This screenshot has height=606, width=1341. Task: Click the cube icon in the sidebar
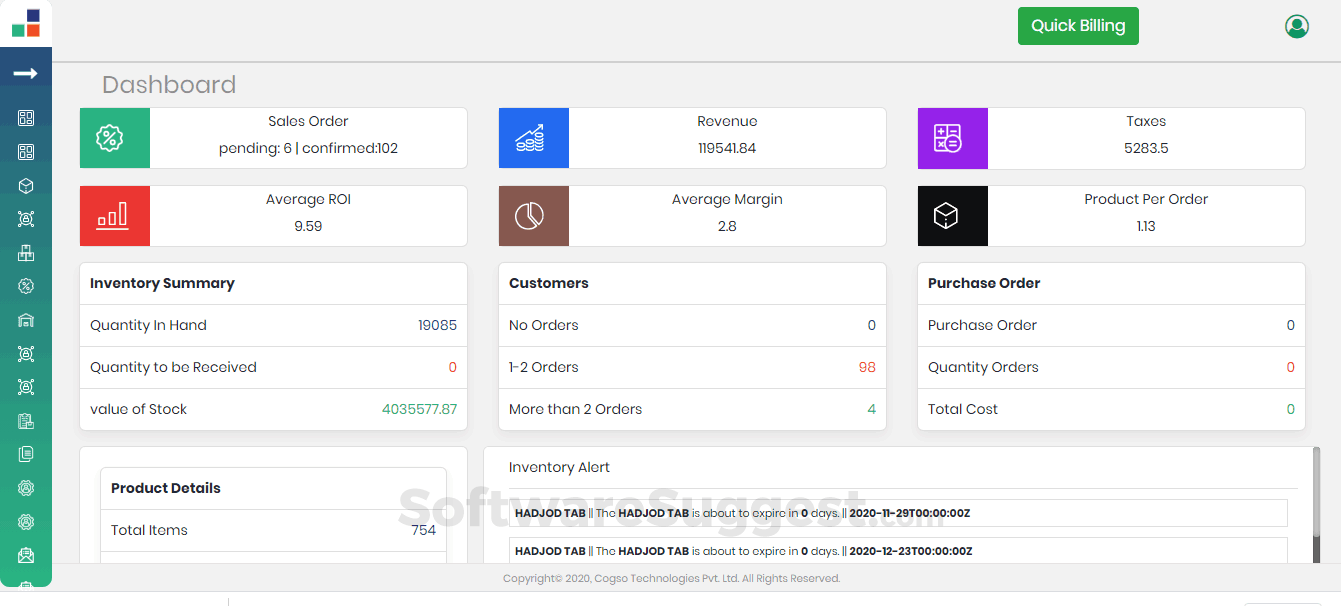[x=26, y=186]
